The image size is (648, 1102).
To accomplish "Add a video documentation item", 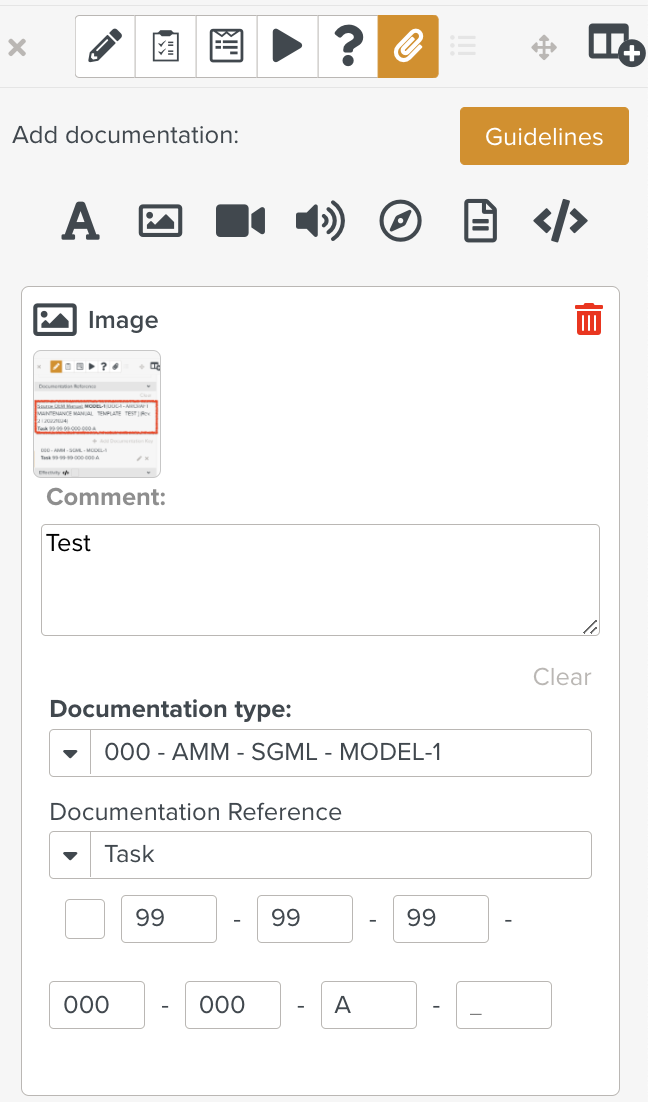I will coord(240,221).
